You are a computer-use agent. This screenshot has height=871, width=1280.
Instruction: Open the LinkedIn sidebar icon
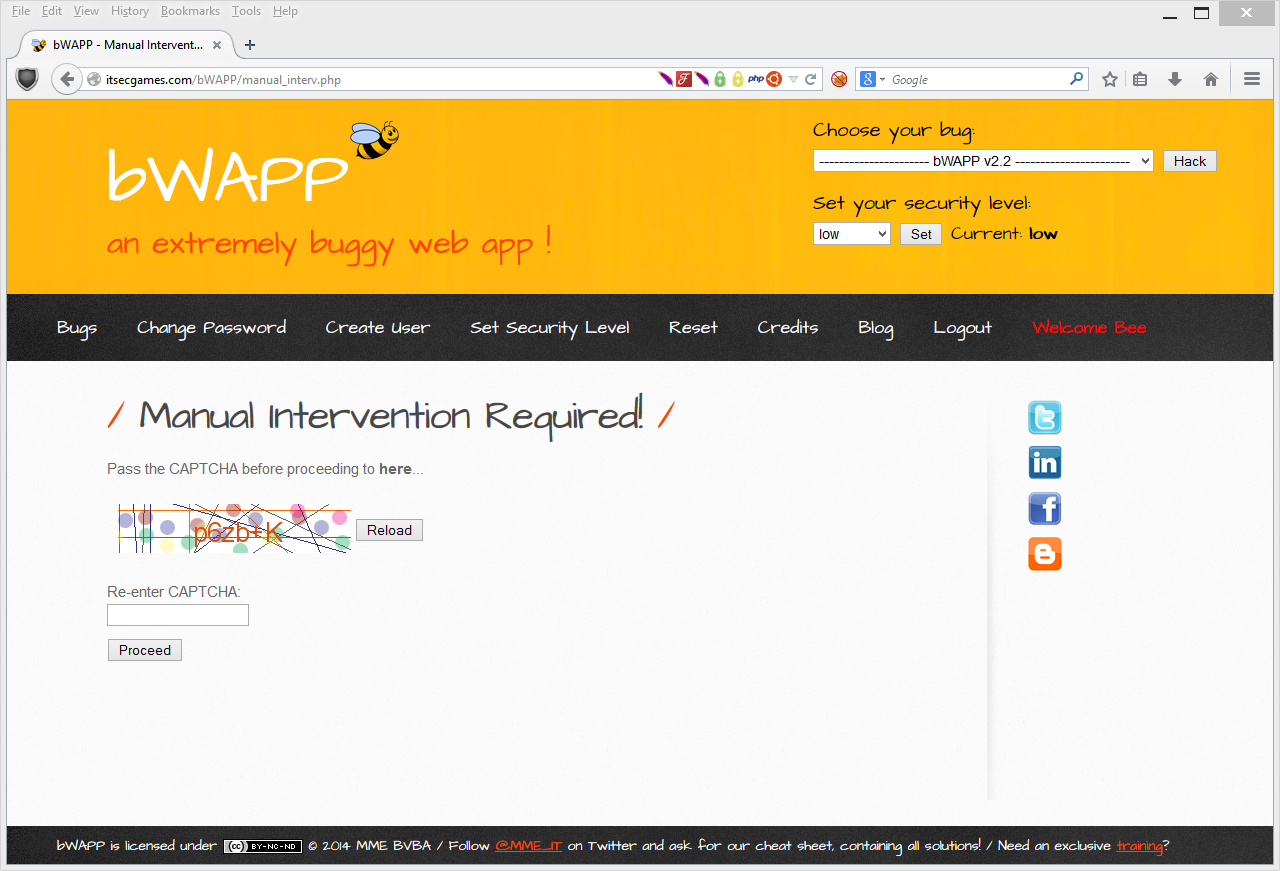point(1044,463)
